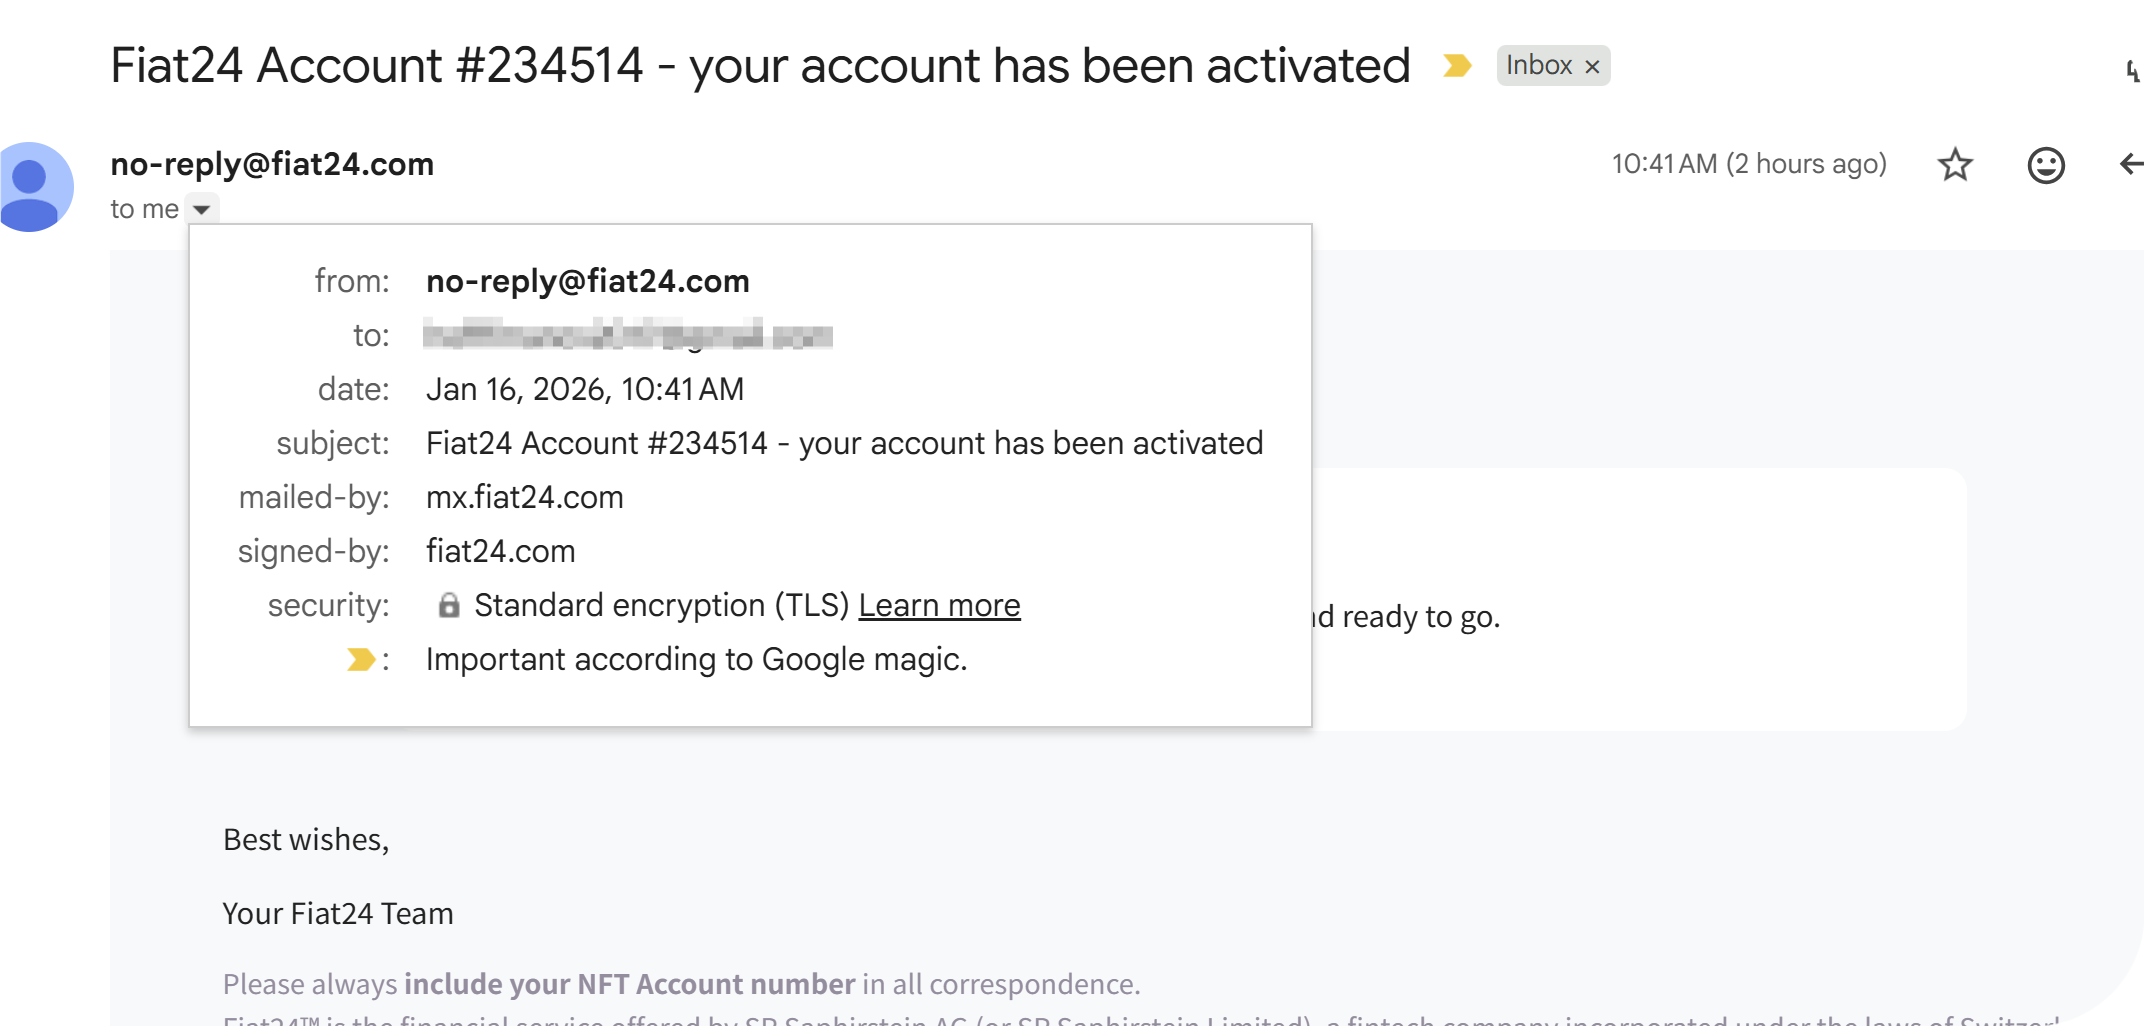Image resolution: width=2144 pixels, height=1026 pixels.
Task: Star this Fiat24 email
Action: (1955, 165)
